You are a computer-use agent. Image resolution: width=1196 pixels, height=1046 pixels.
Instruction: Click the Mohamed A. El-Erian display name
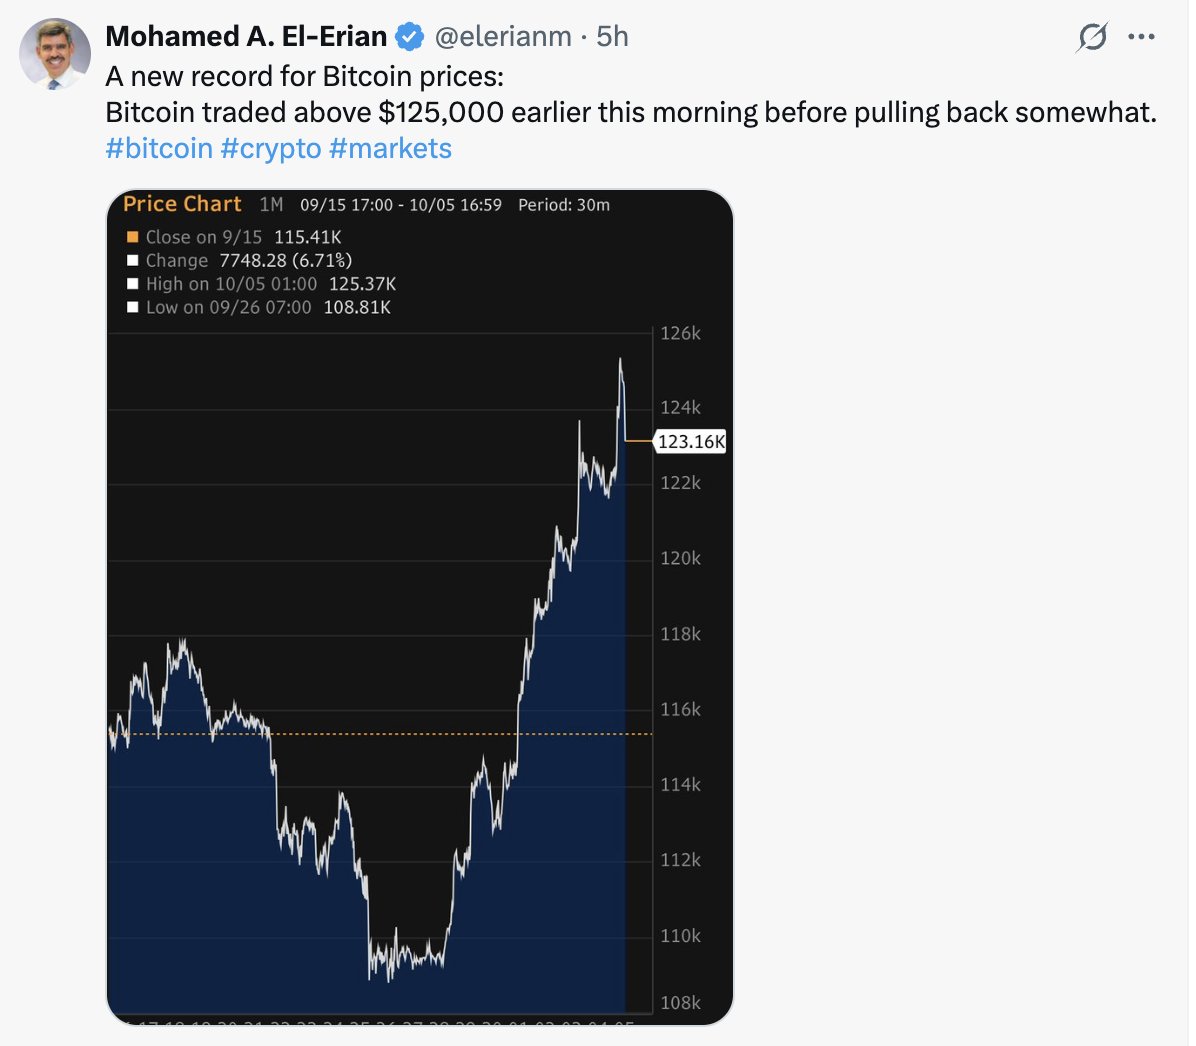pos(246,37)
